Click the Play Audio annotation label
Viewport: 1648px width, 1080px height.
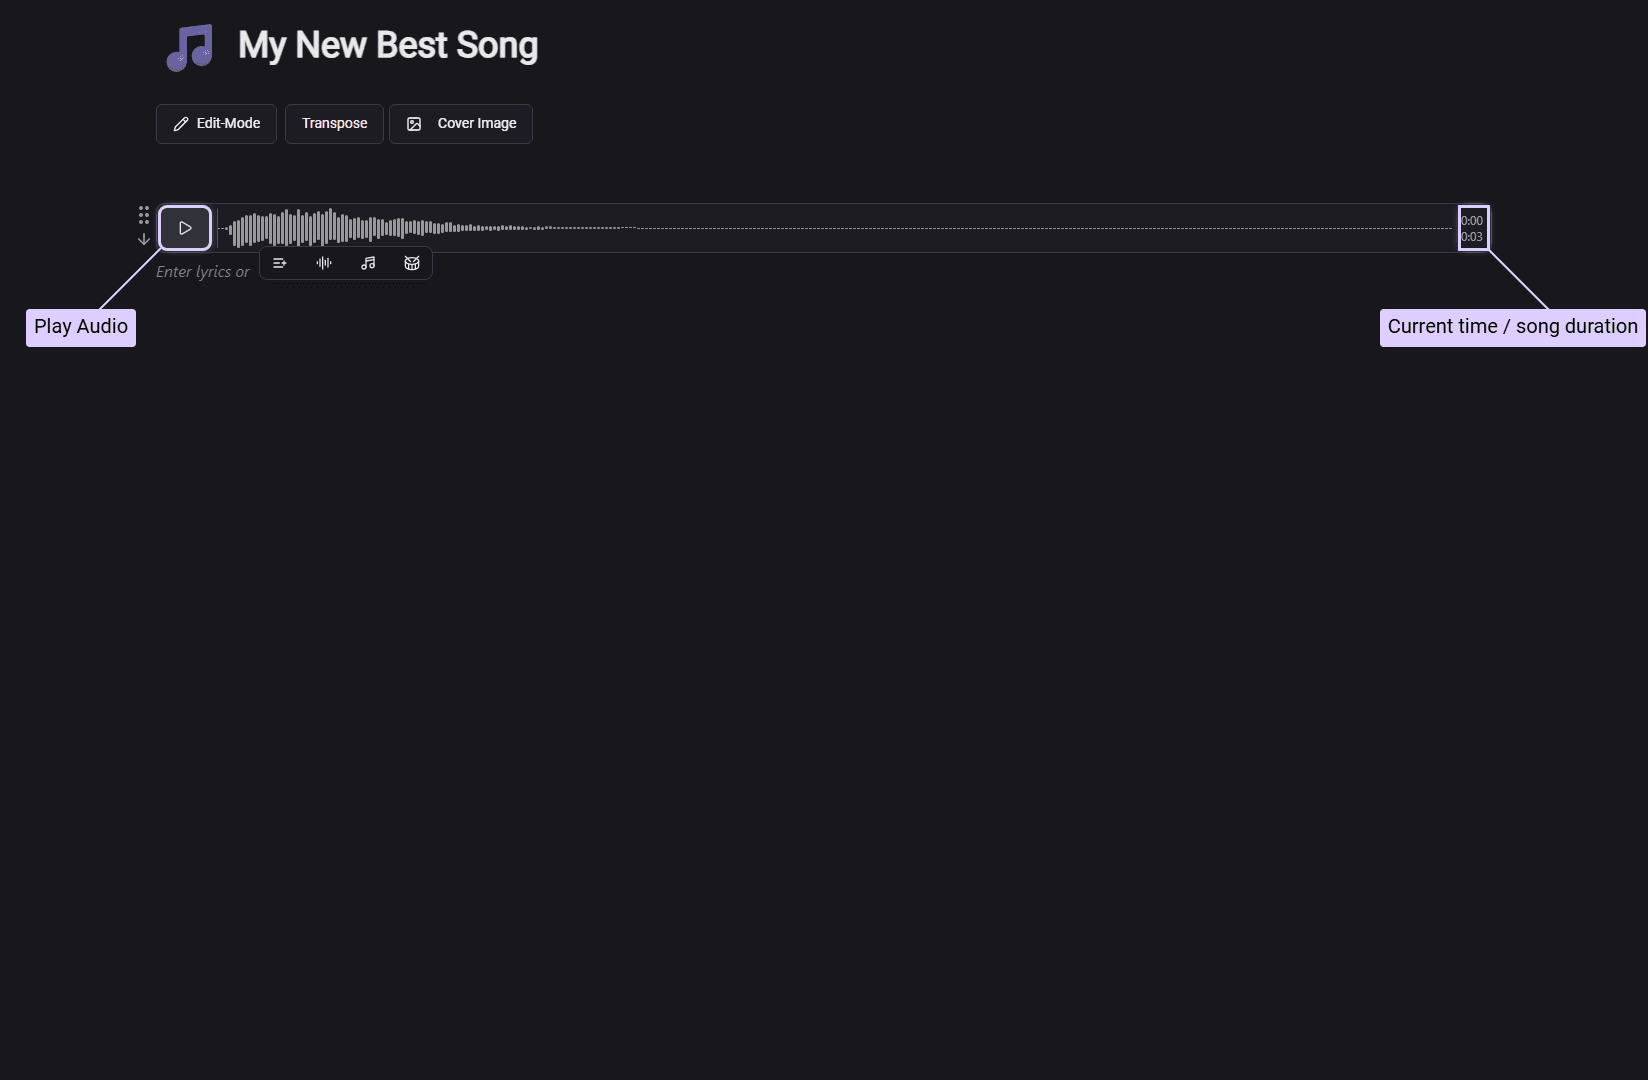click(x=80, y=327)
